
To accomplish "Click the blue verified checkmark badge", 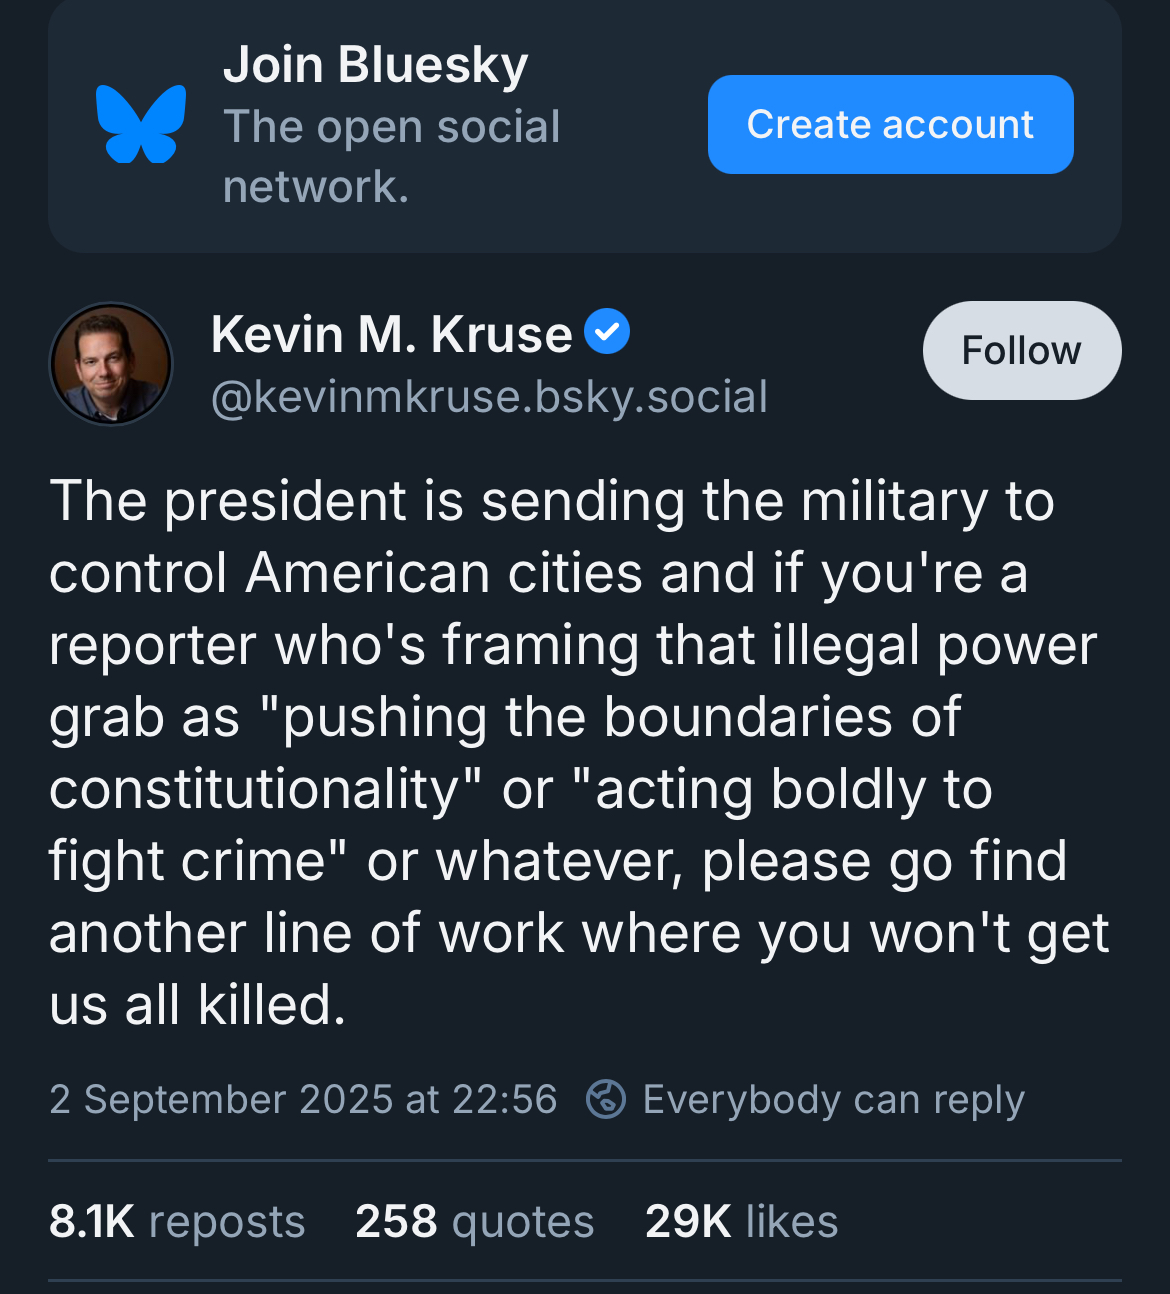I will coord(606,332).
